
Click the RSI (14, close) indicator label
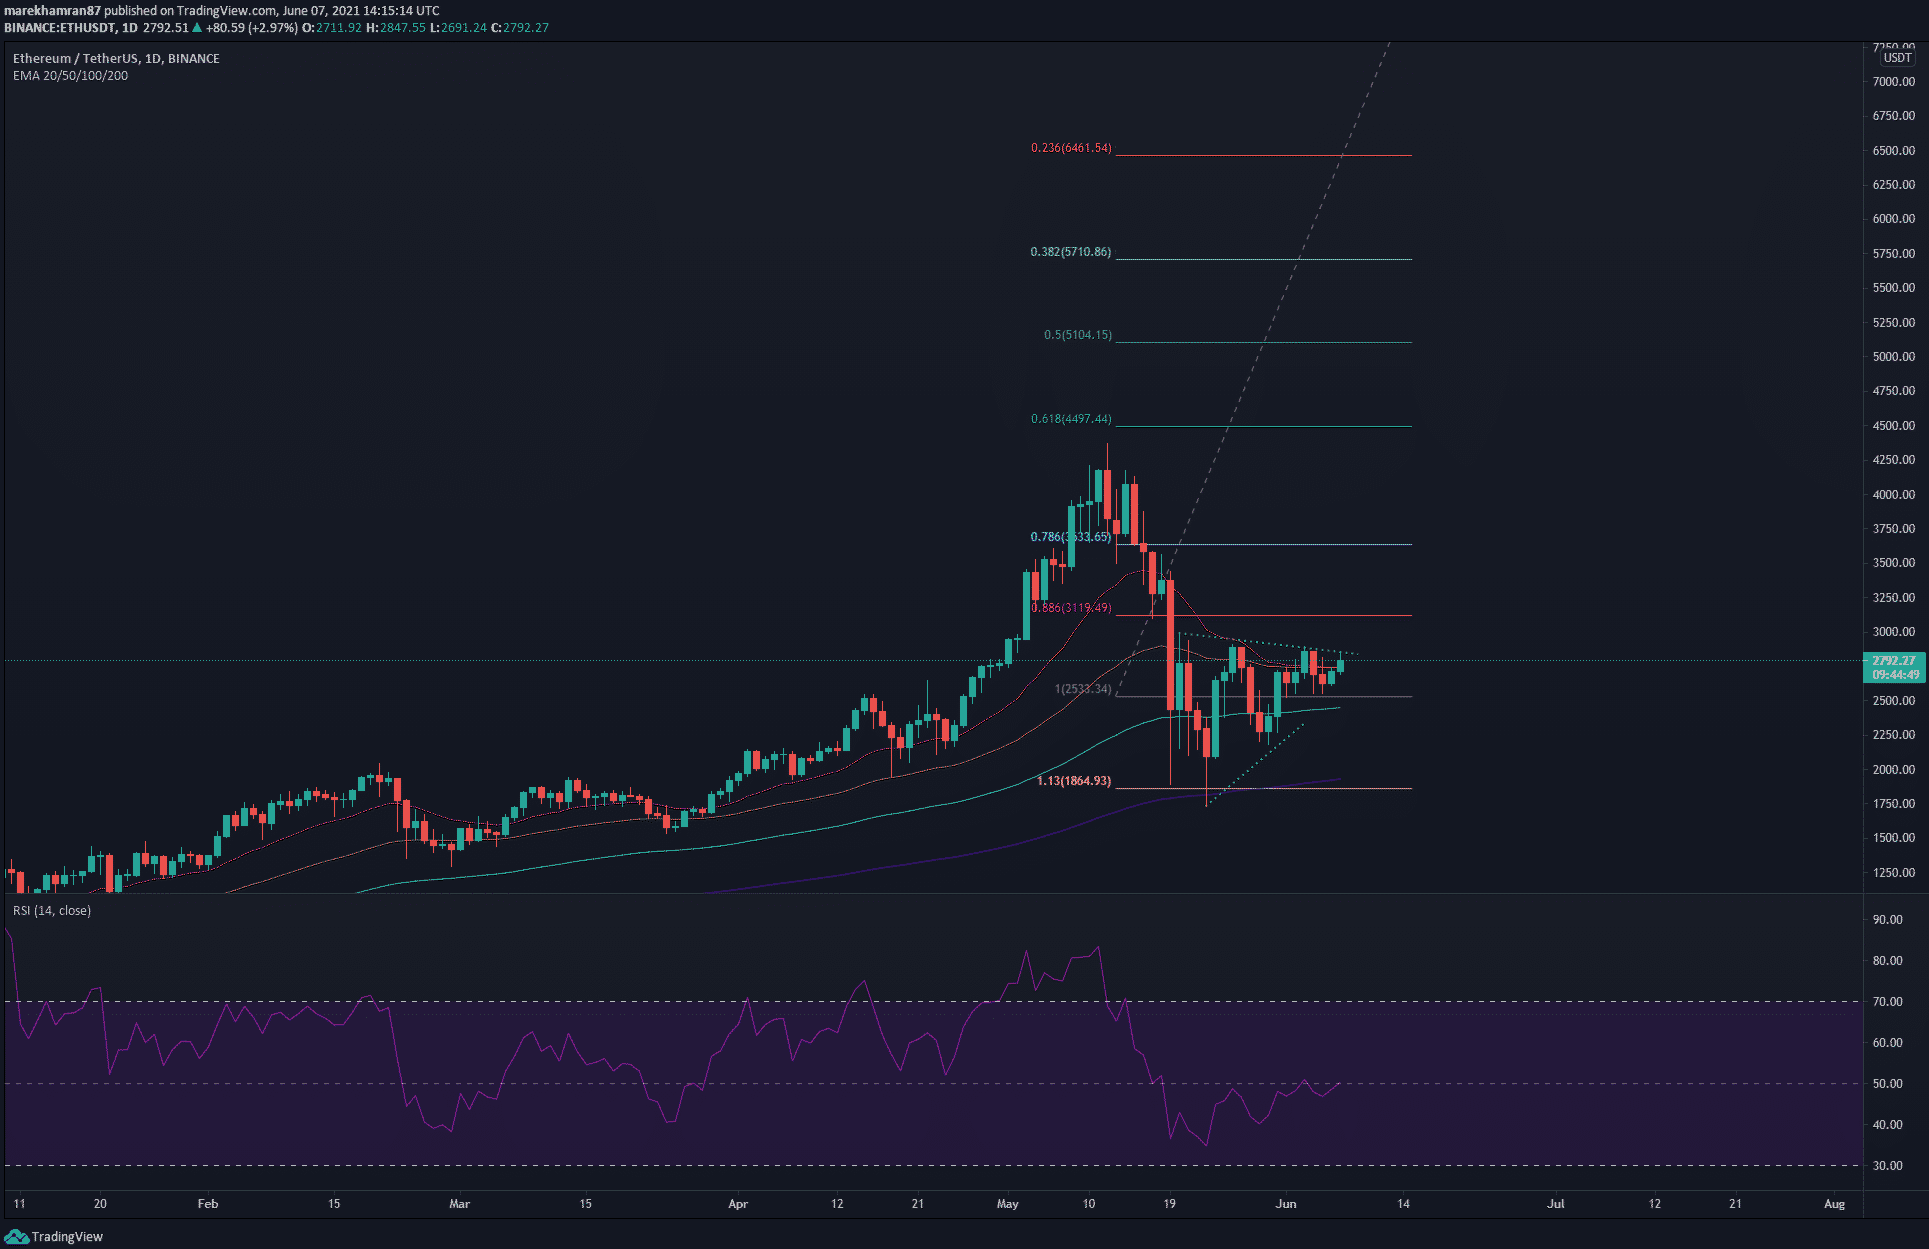point(52,911)
